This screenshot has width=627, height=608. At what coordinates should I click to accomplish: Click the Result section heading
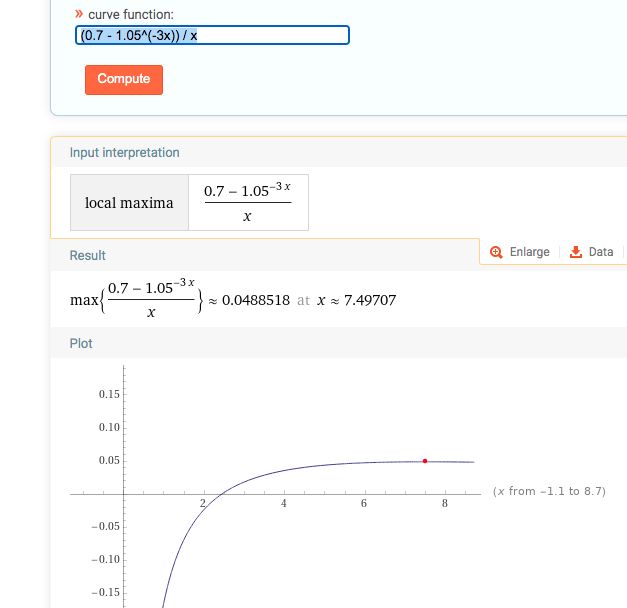87,256
